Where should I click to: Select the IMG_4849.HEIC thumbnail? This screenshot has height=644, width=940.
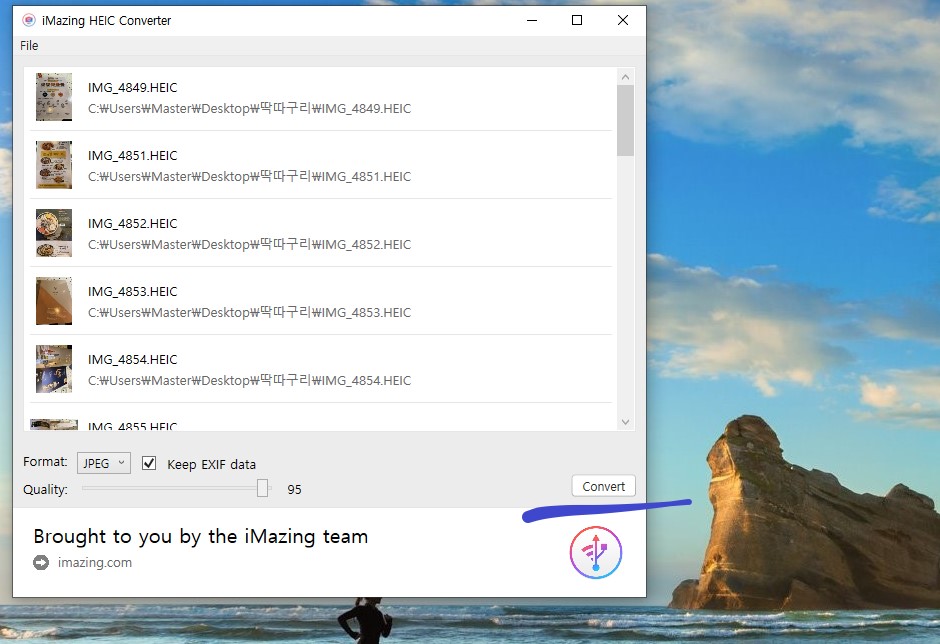pyautogui.click(x=54, y=97)
